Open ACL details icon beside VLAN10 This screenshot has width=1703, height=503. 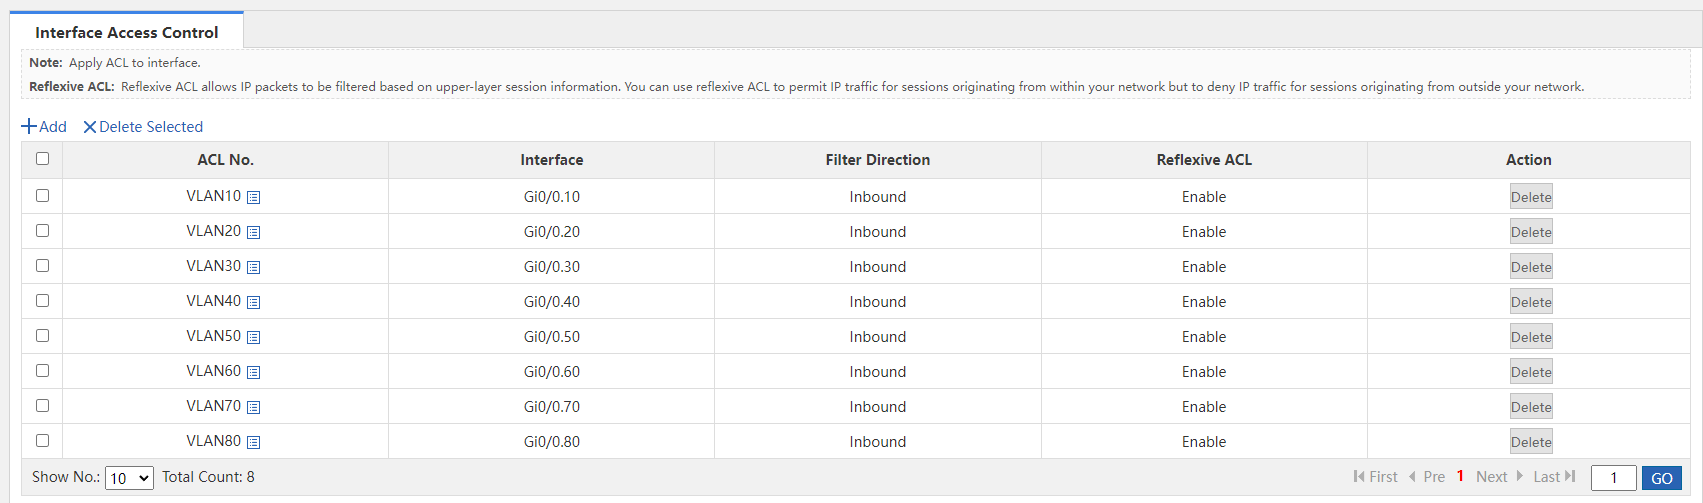pos(254,197)
